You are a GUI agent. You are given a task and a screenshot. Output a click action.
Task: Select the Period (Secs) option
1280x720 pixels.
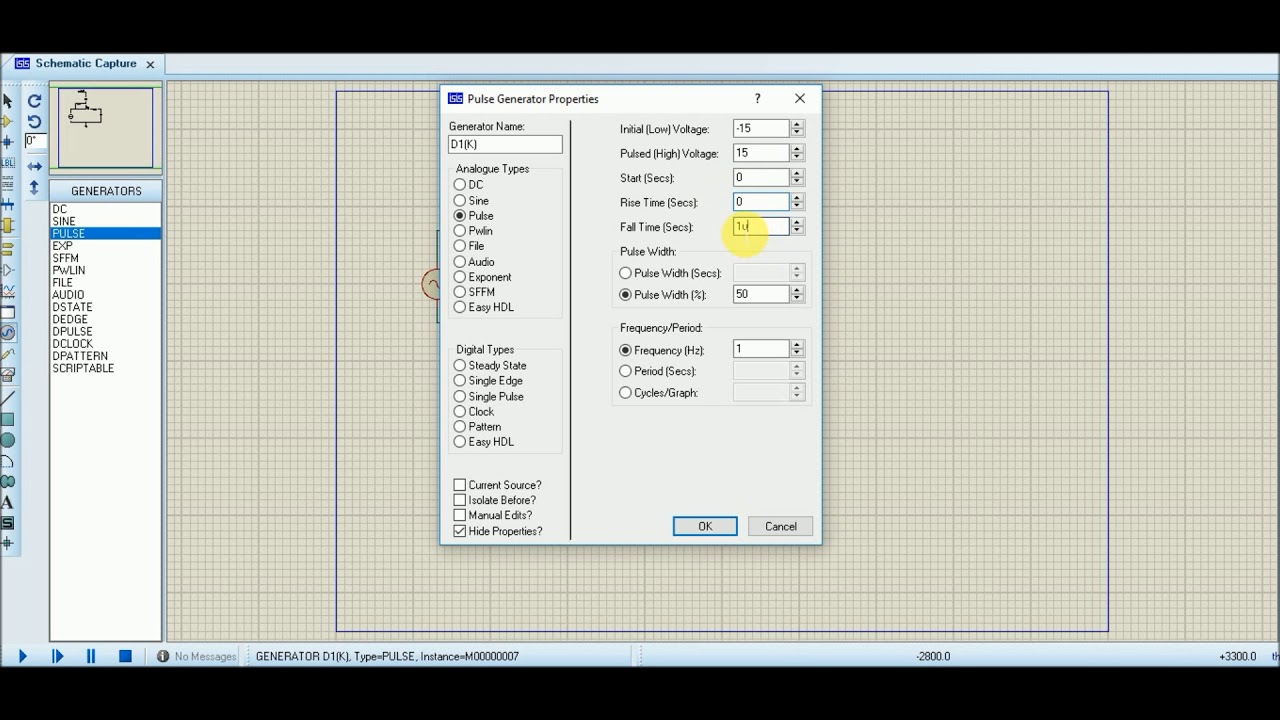[x=626, y=371]
